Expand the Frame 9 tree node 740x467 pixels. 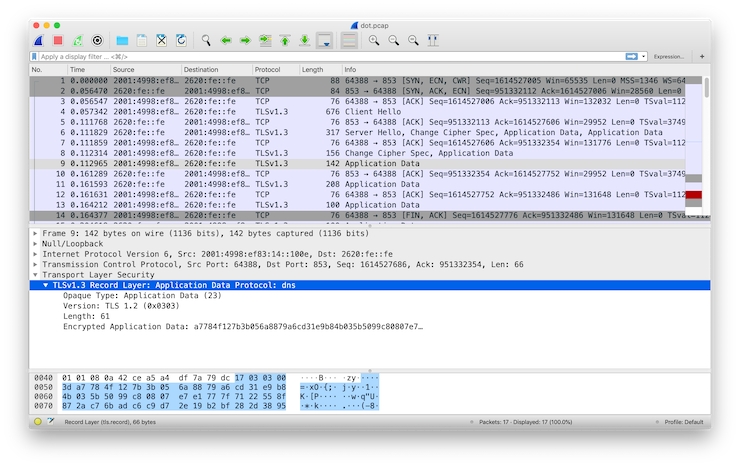(x=35, y=234)
